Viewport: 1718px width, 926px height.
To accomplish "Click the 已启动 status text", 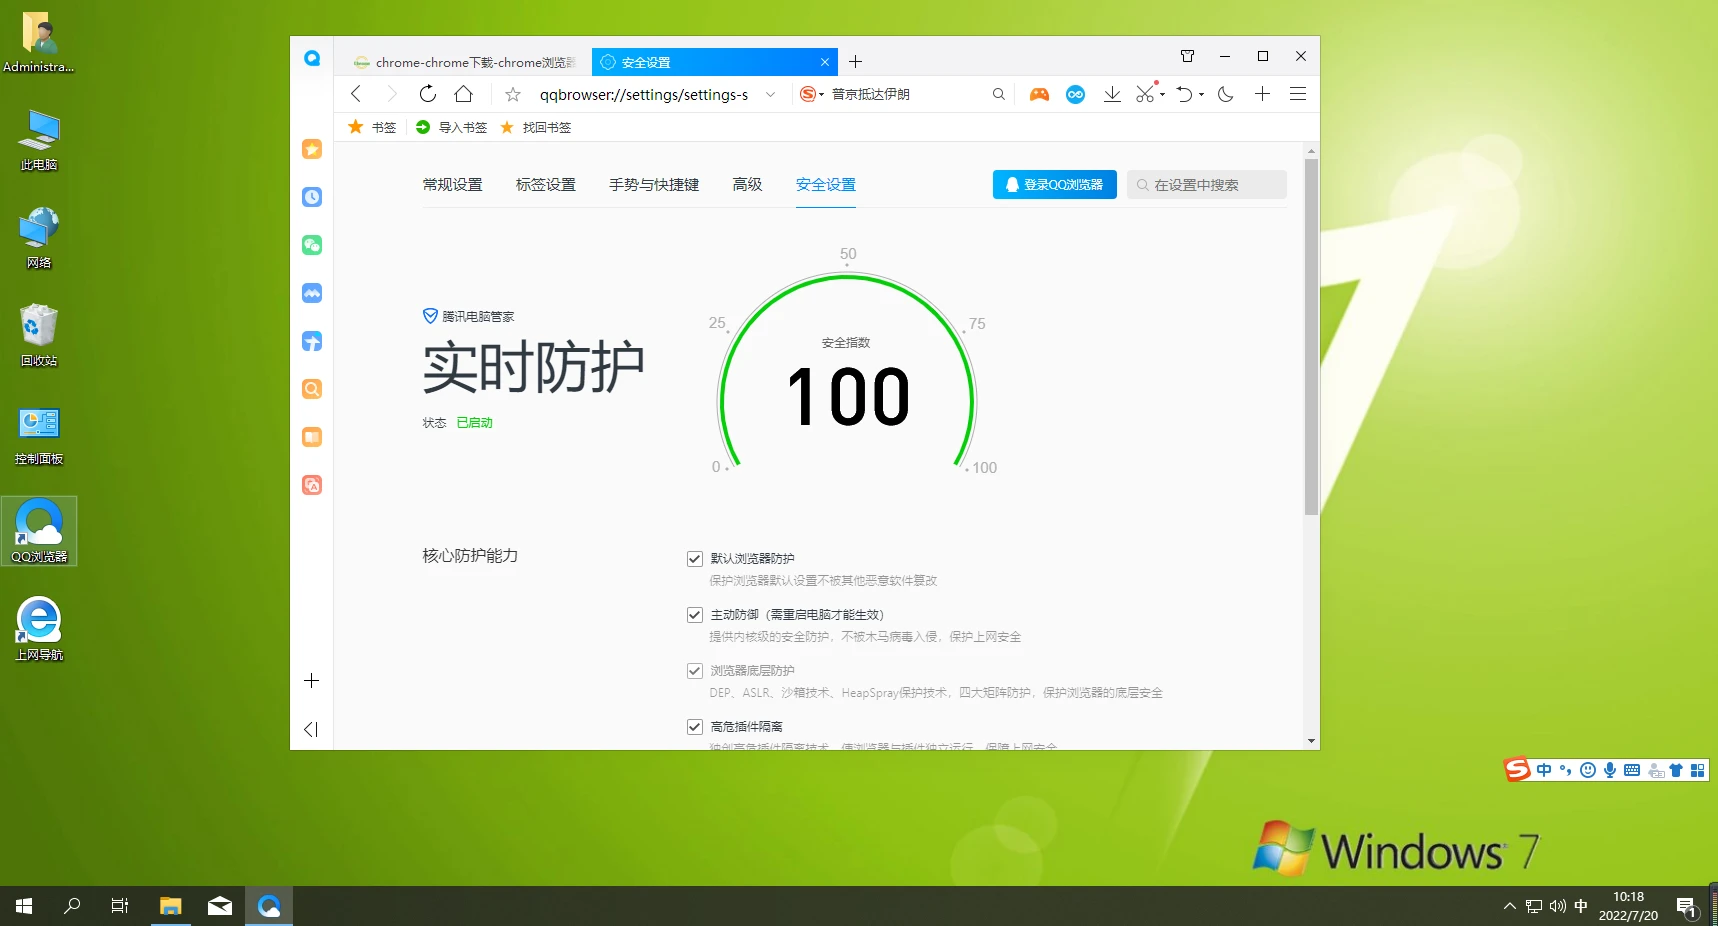I will [475, 423].
